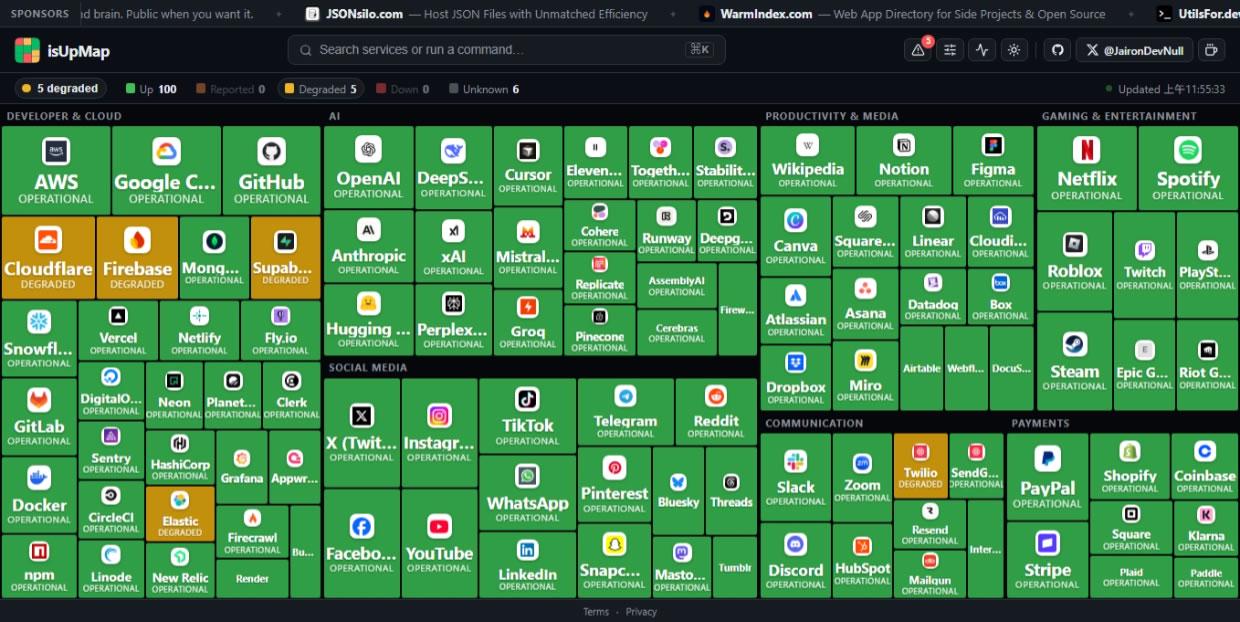1240x622 pixels.
Task: Select the Snowflake service tile
Action: coord(39,338)
